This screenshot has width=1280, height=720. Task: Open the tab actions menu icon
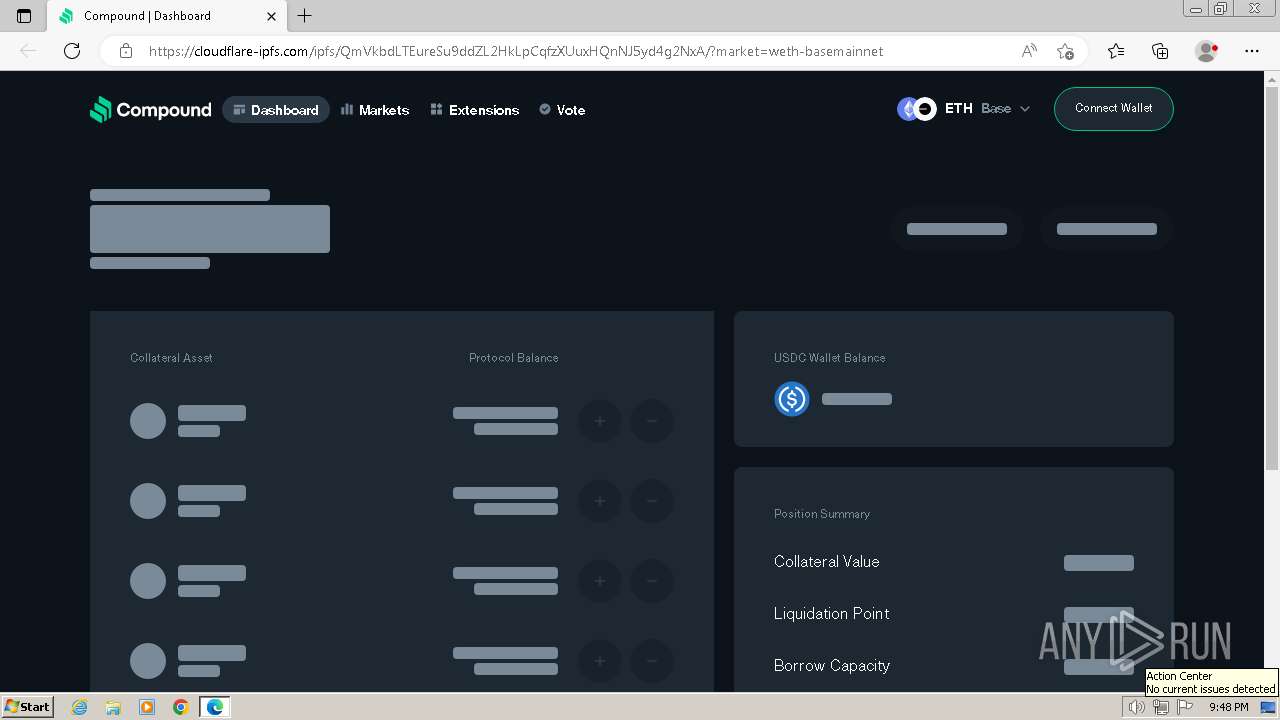[24, 16]
